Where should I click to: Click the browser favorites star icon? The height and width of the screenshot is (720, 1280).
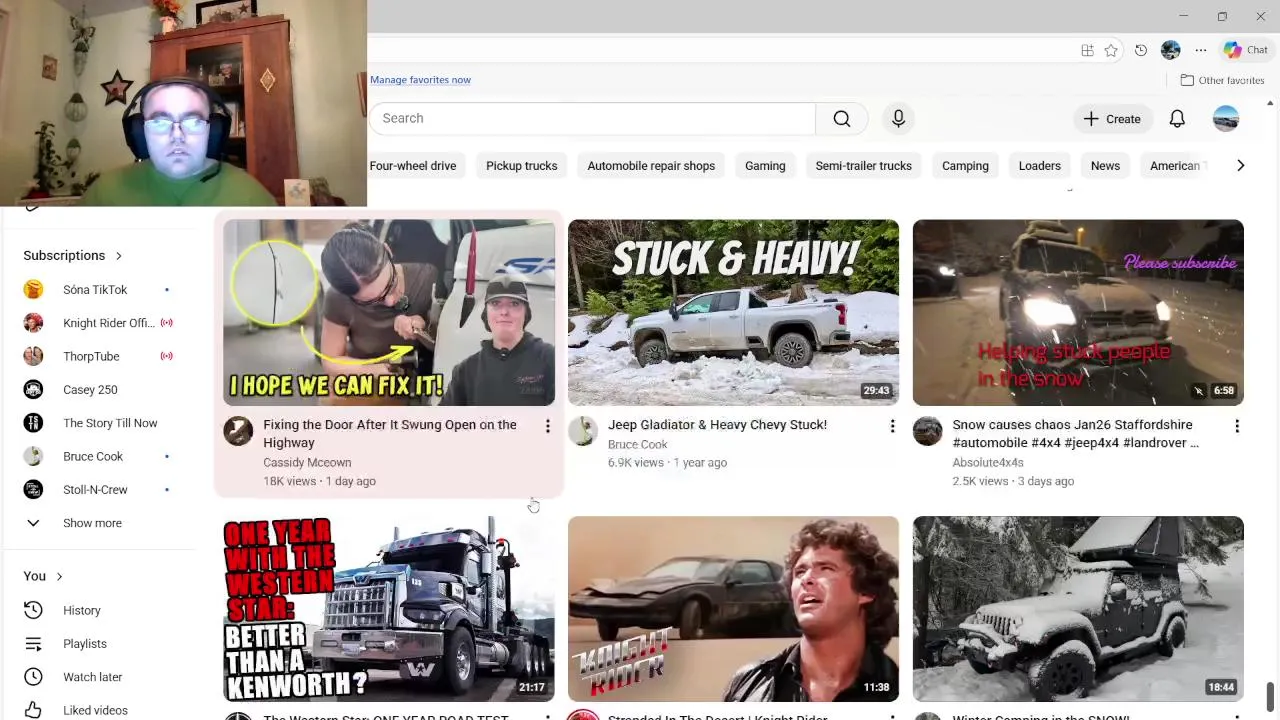coord(1111,50)
